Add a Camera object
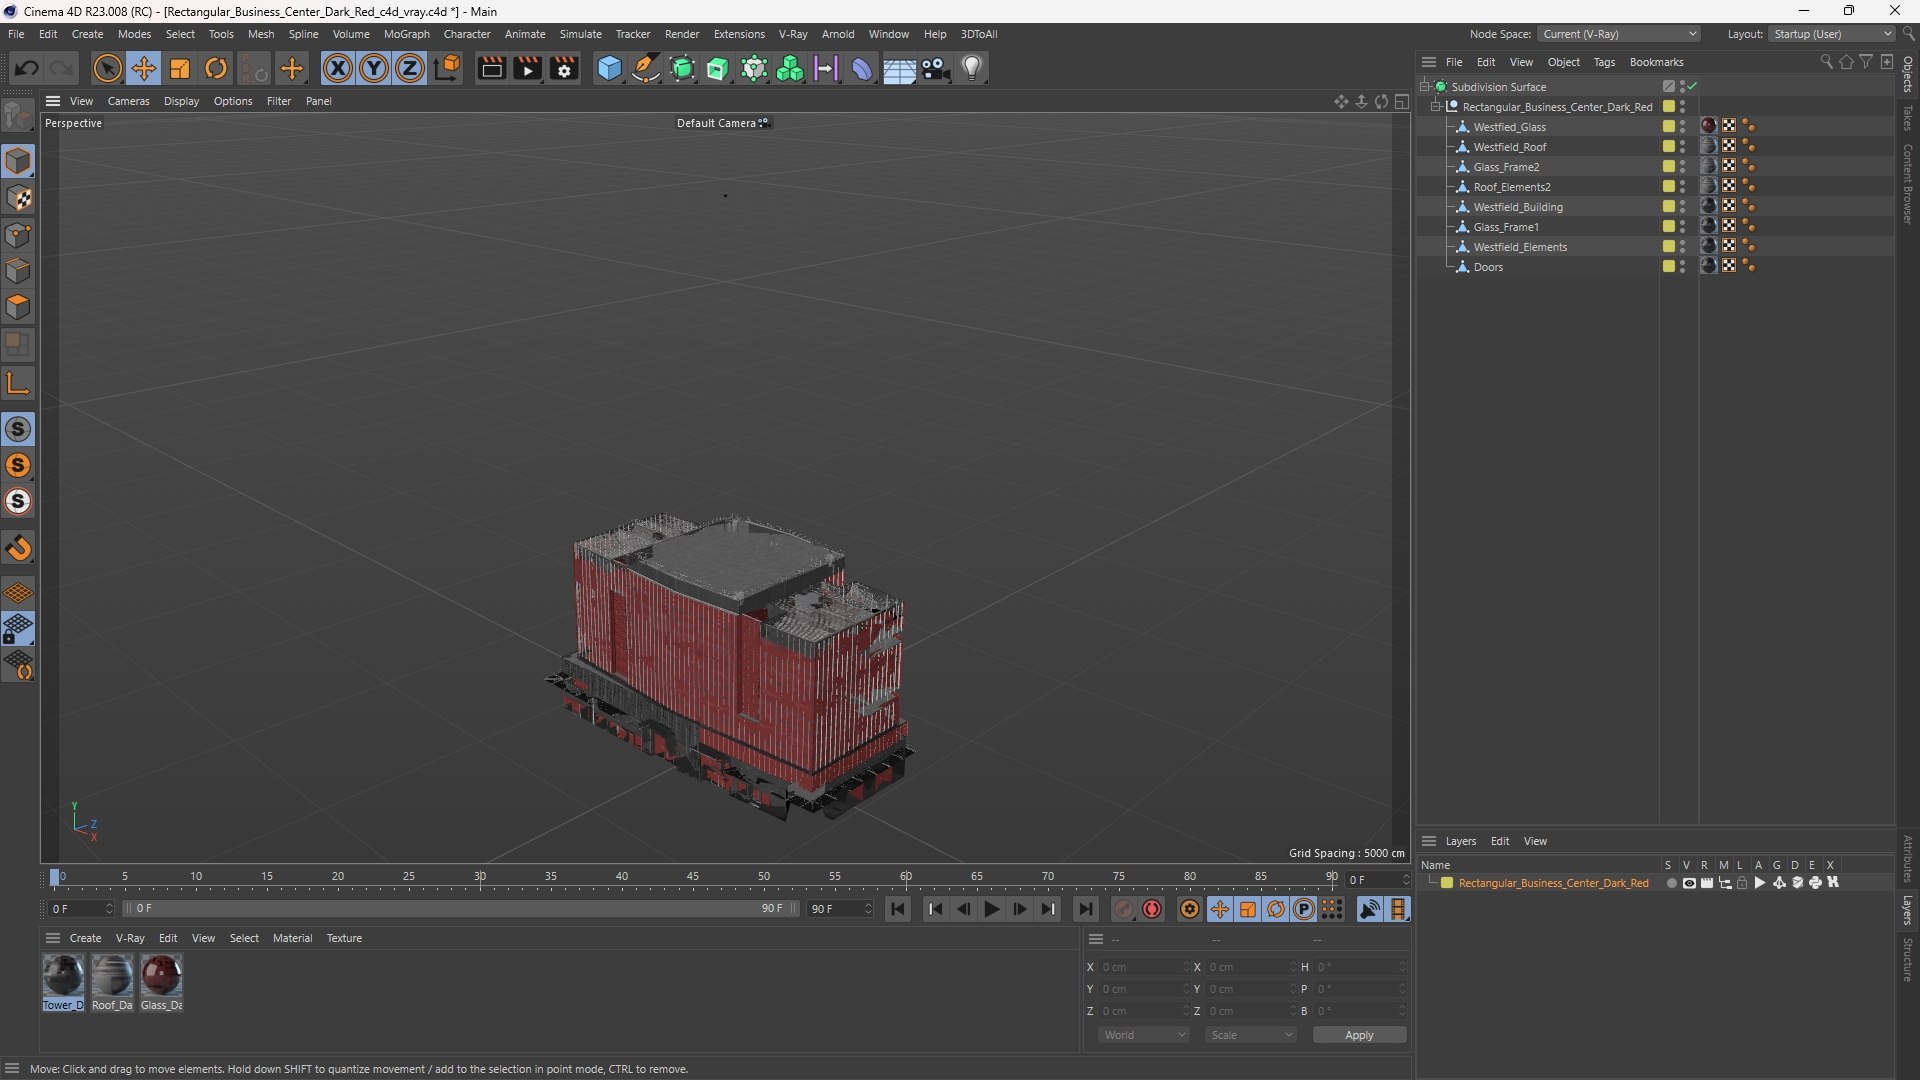Viewport: 1920px width, 1080px height. pos(936,68)
